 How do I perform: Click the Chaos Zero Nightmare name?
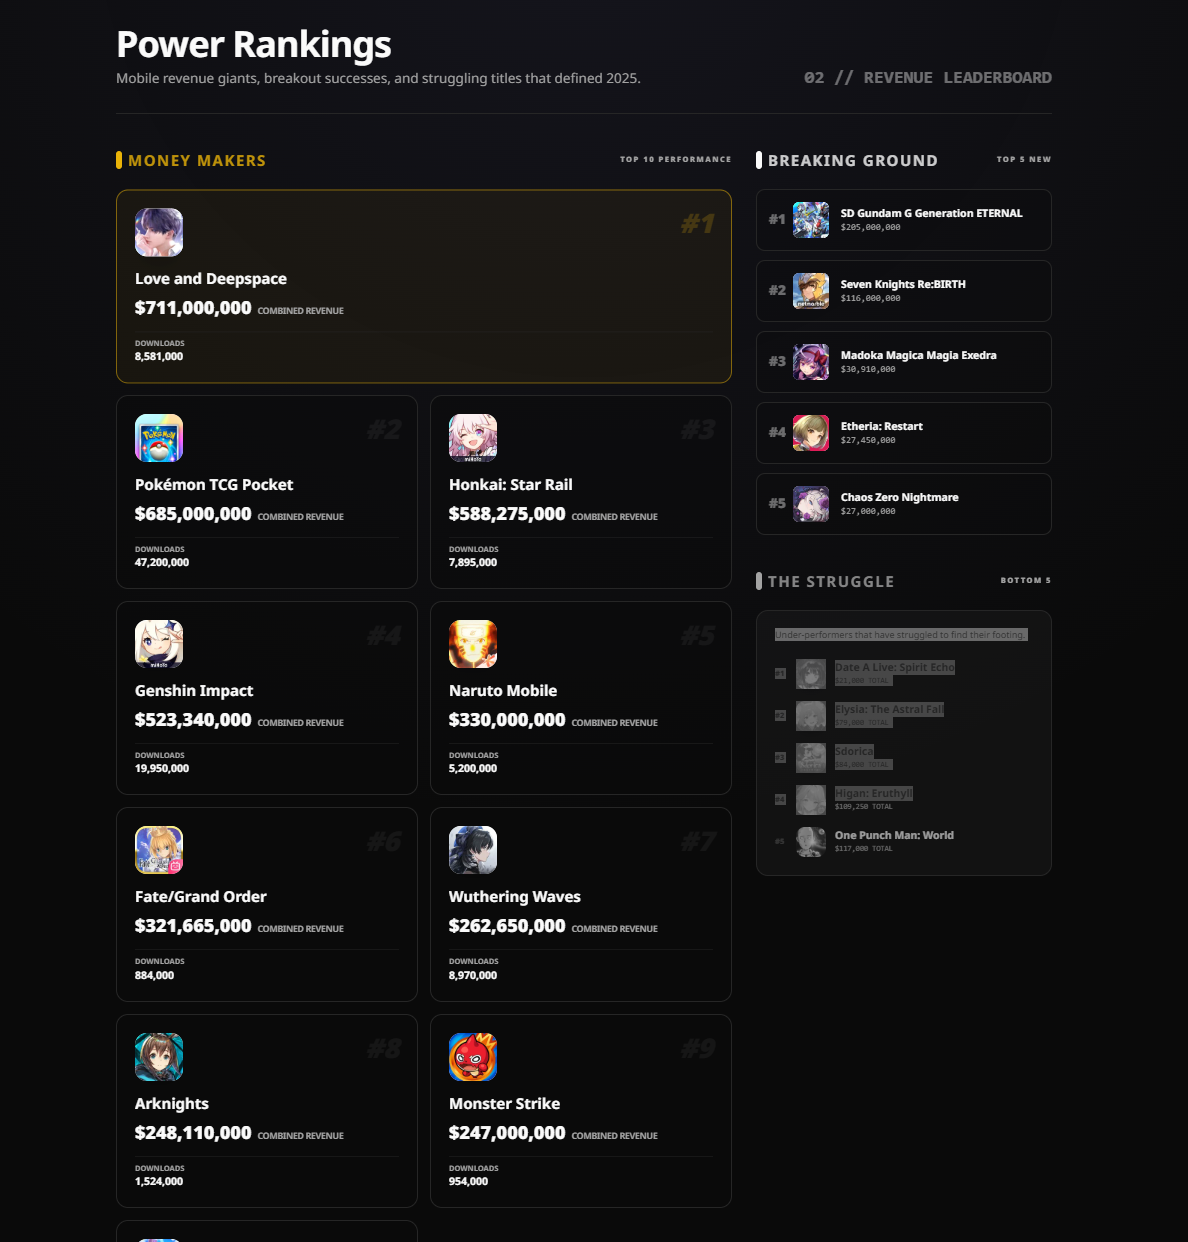click(x=900, y=497)
